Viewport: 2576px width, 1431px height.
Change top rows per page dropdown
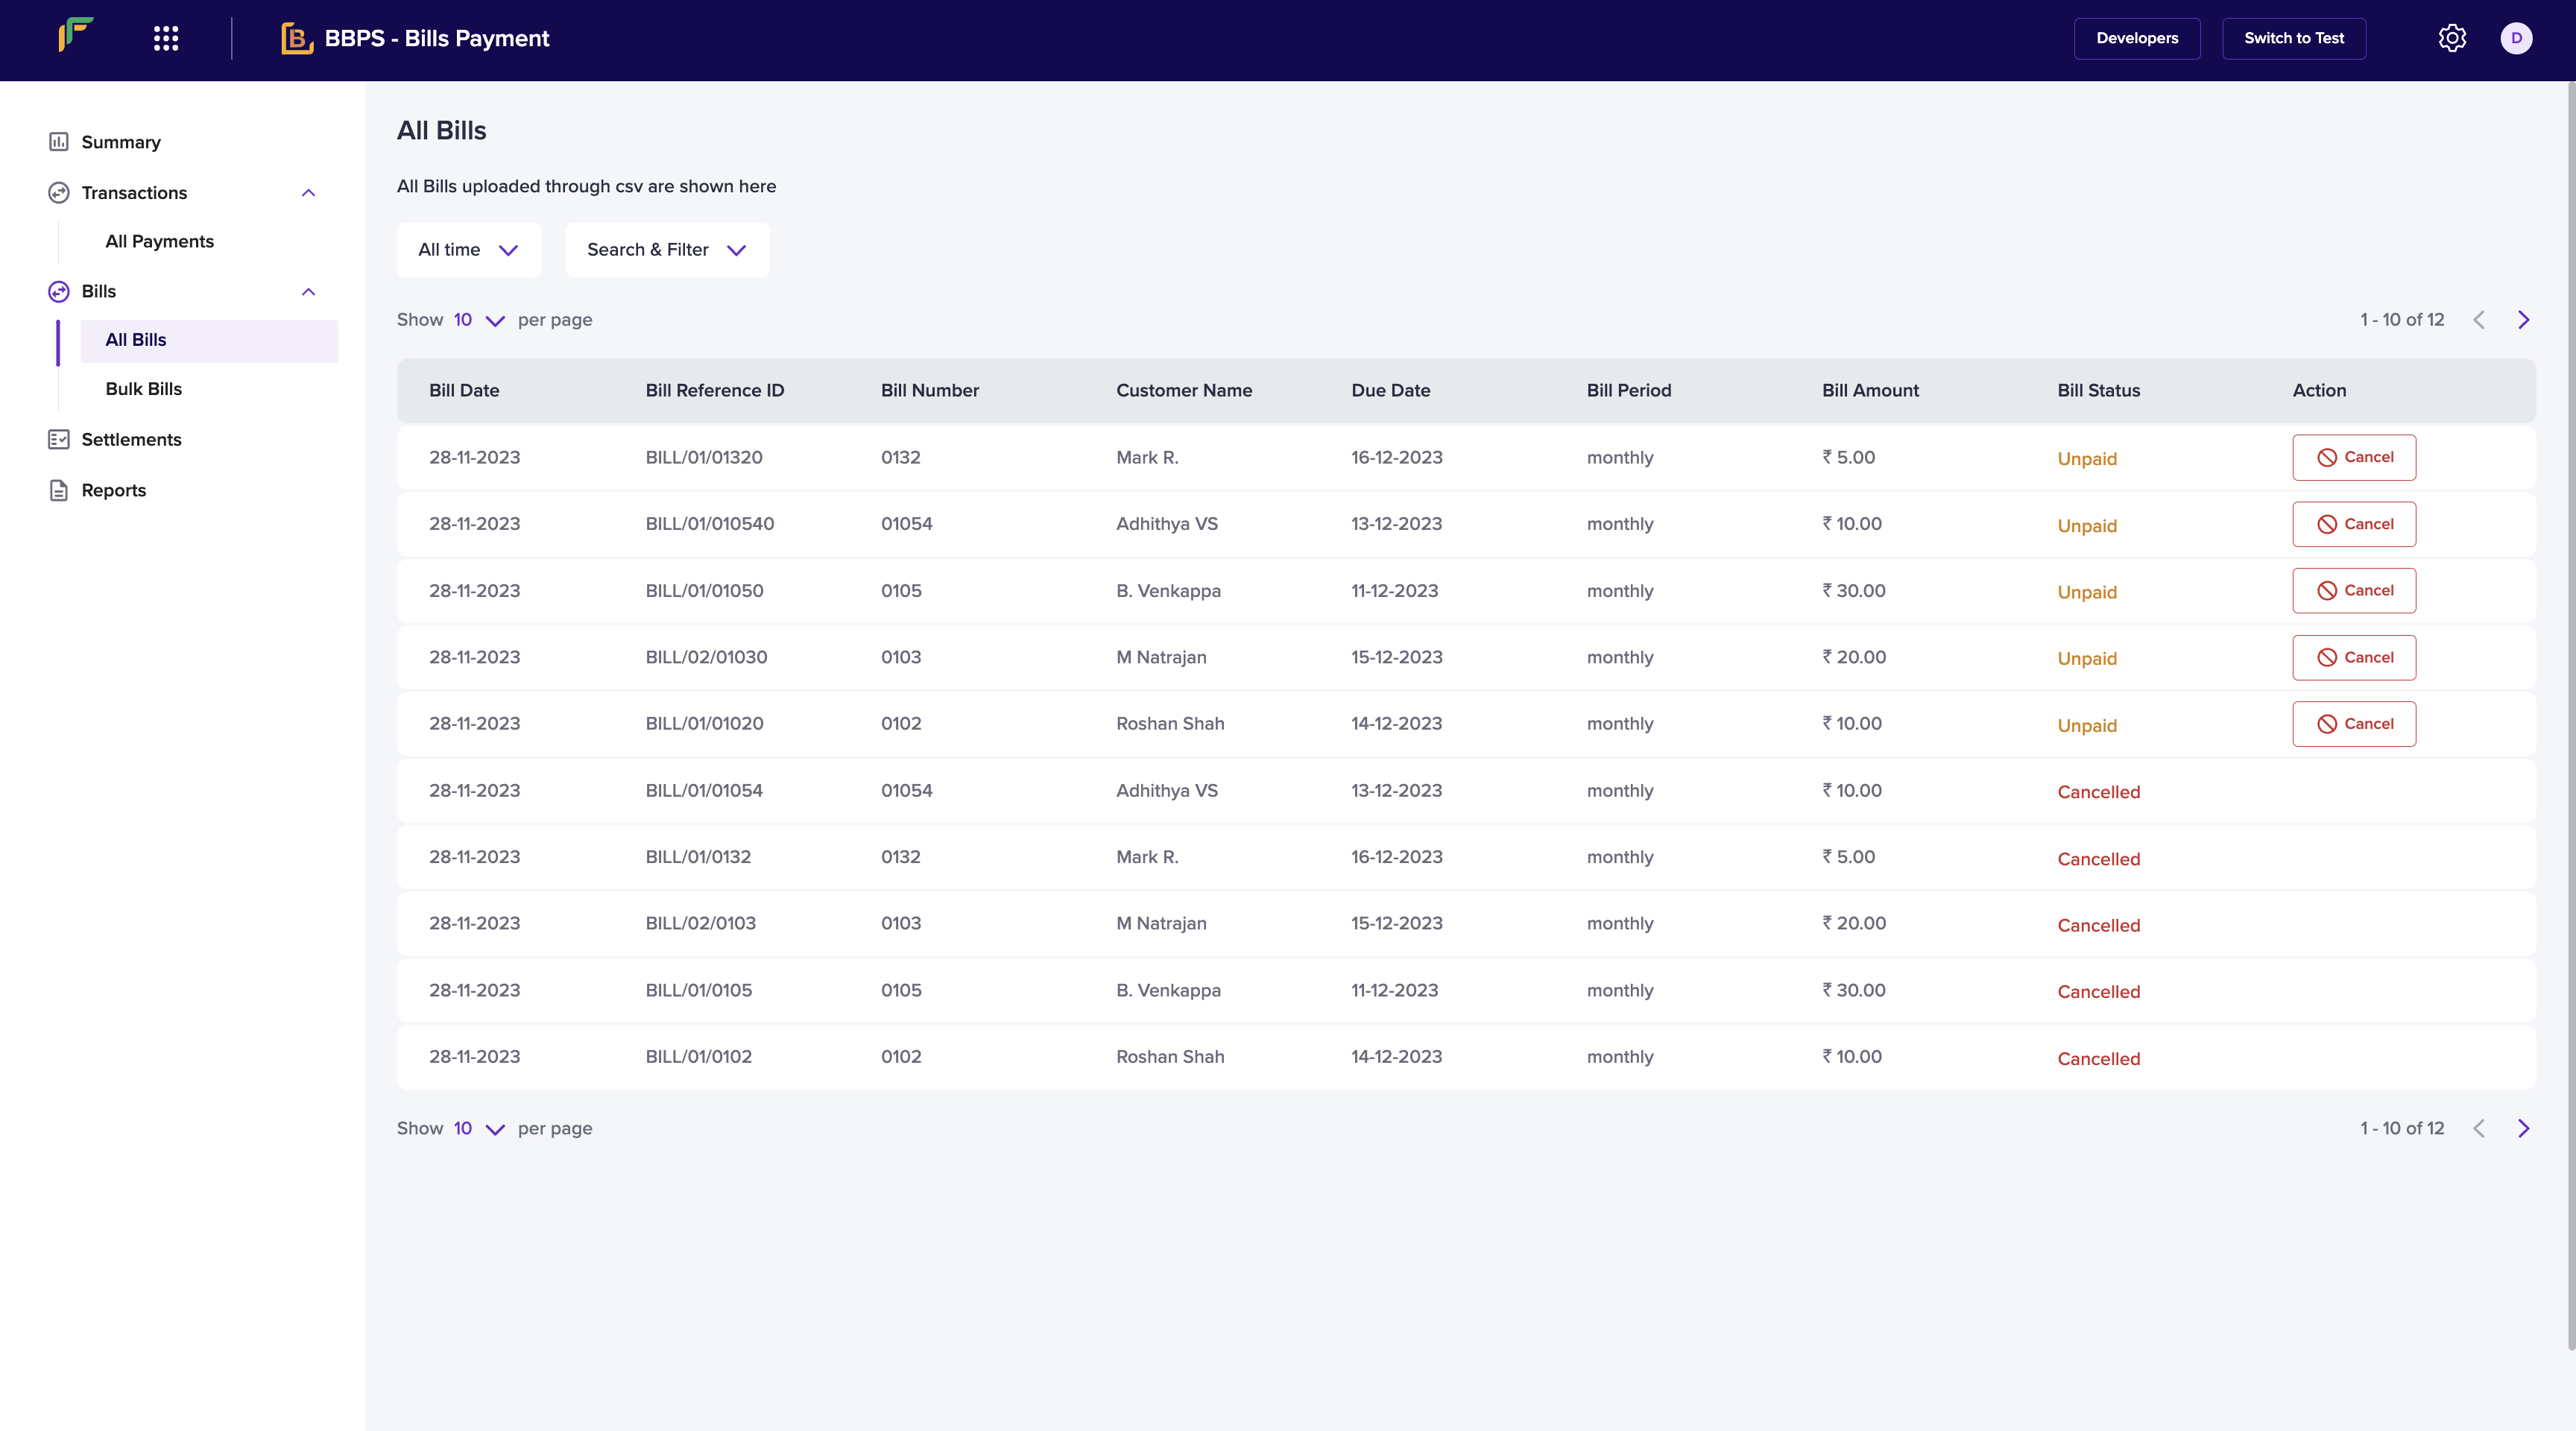[479, 320]
